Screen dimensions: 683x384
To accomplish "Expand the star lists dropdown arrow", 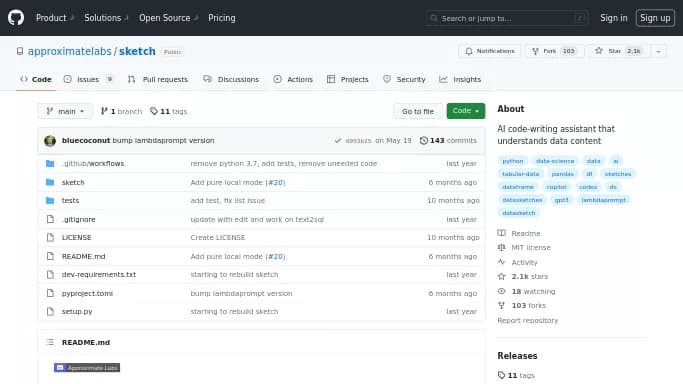I will pyautogui.click(x=658, y=51).
